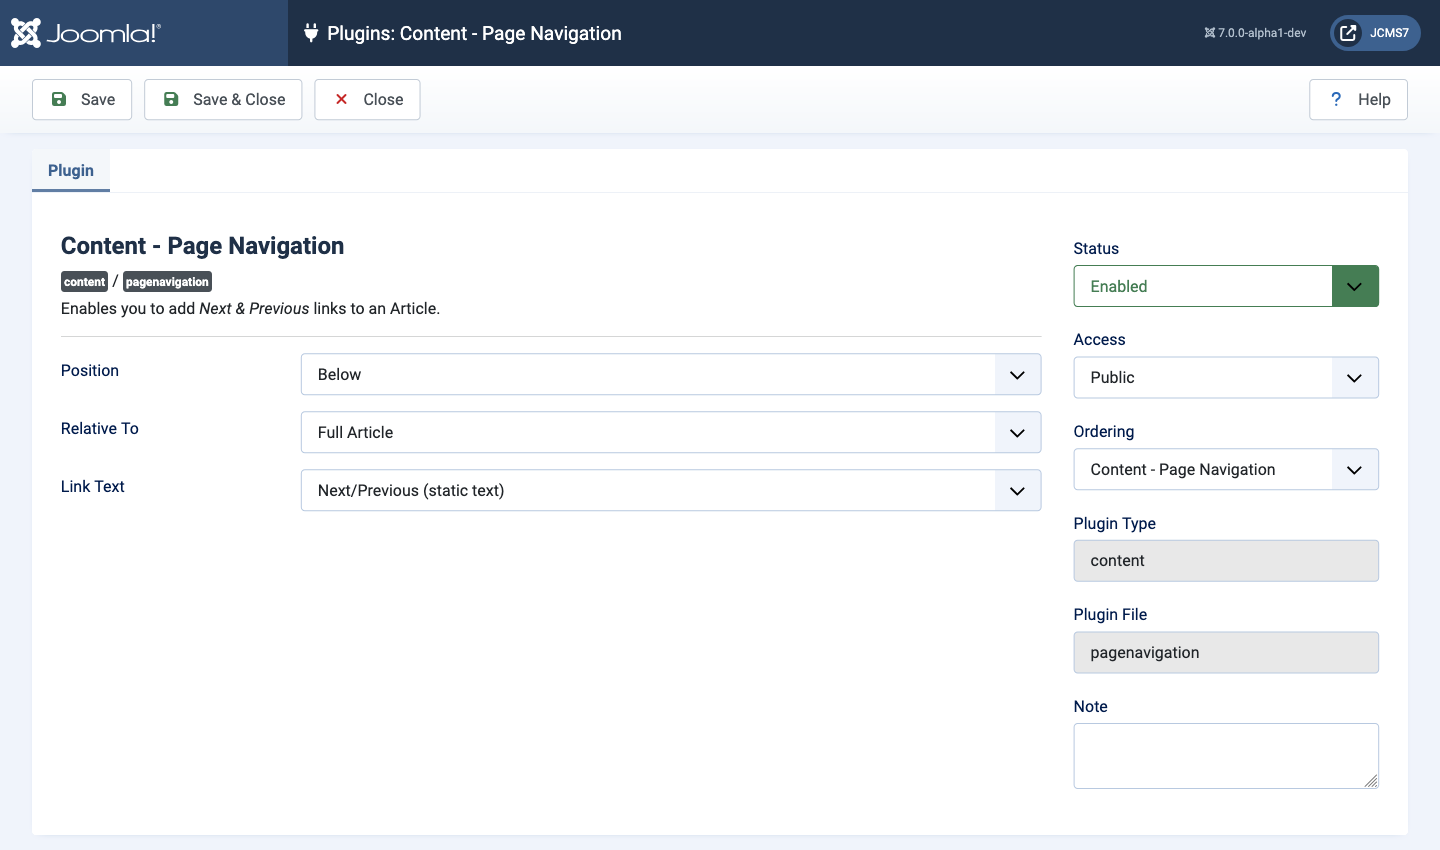The width and height of the screenshot is (1440, 850).
Task: Click the Plugins: Content - Page Navigation title
Action: pos(474,33)
